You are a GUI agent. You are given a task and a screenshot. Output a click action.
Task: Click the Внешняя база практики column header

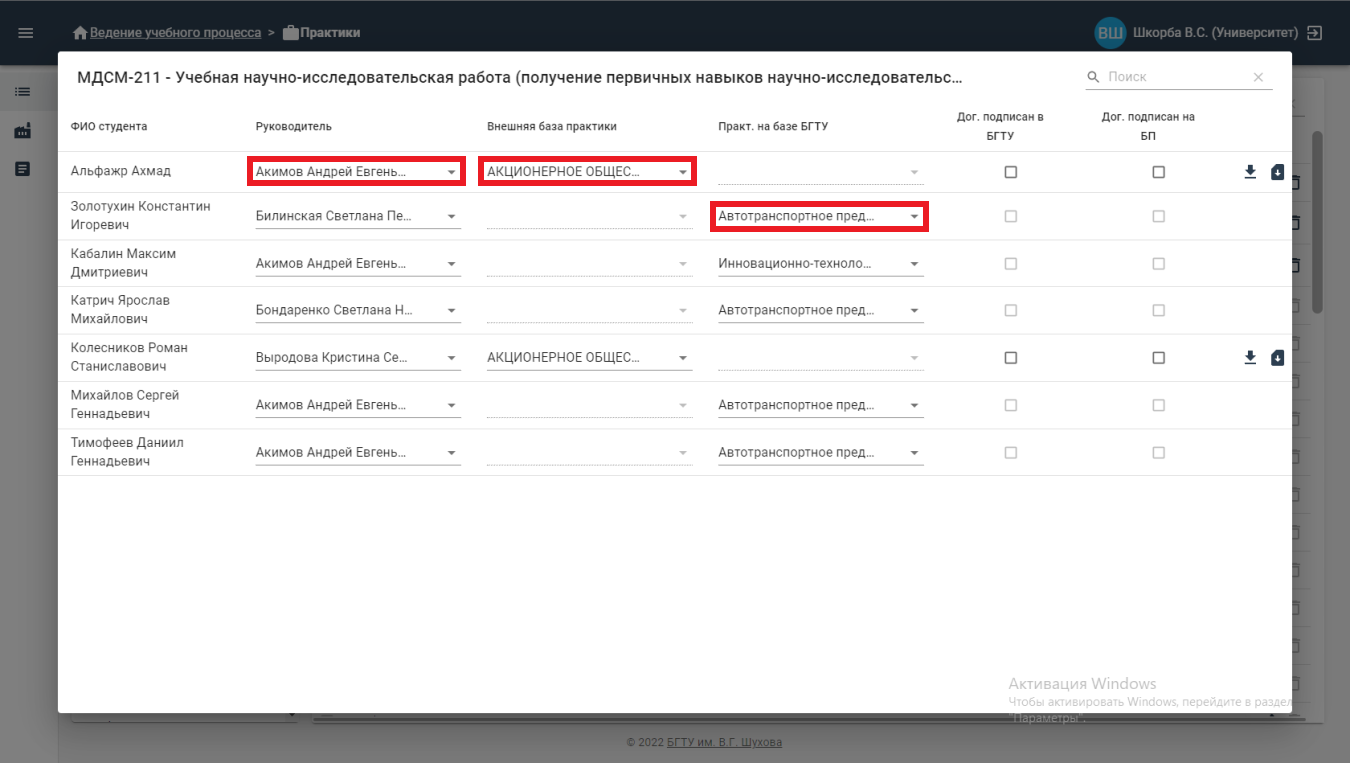pyautogui.click(x=552, y=127)
